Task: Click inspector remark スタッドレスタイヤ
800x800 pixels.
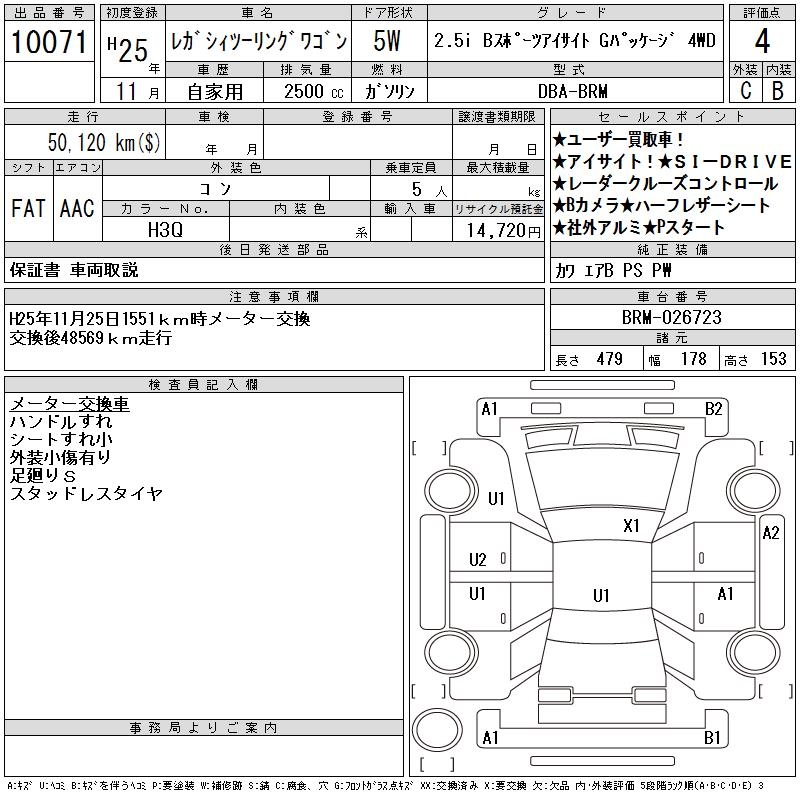Action: click(x=86, y=493)
